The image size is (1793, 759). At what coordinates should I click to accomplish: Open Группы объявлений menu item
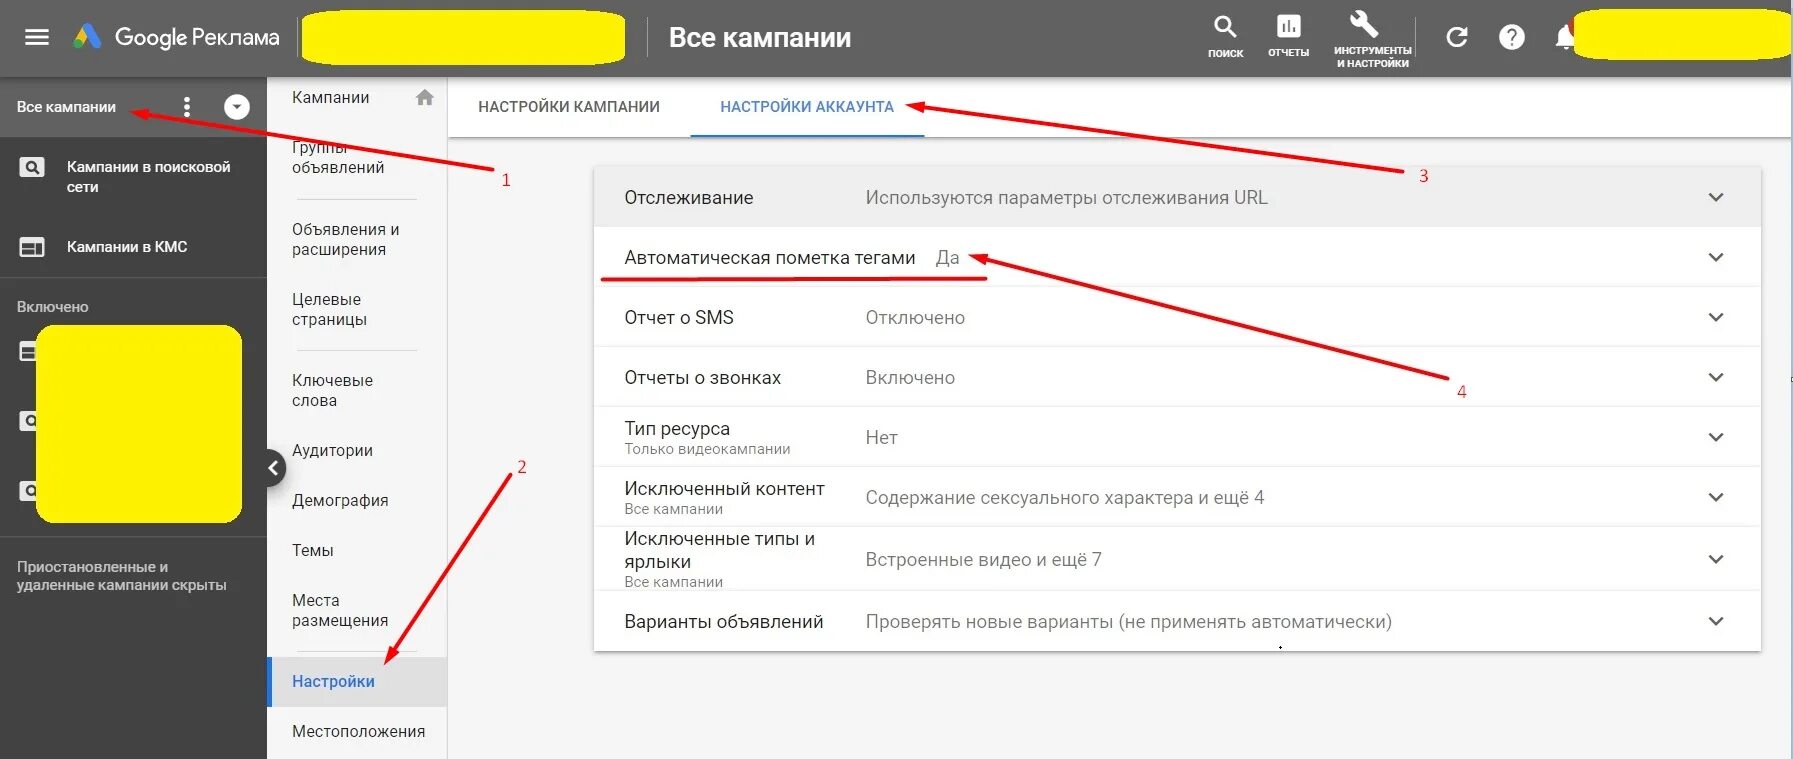338,157
